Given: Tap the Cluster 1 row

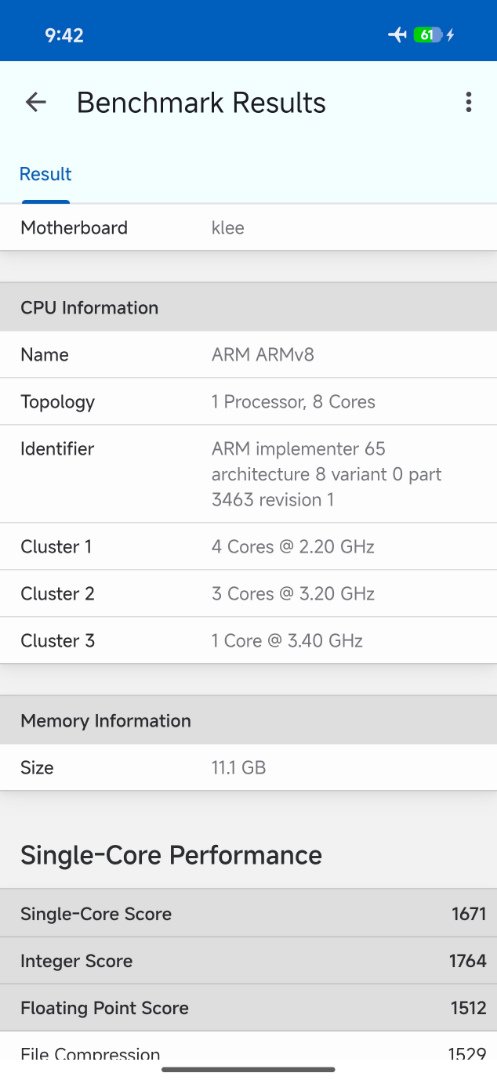Looking at the screenshot, I should [248, 547].
